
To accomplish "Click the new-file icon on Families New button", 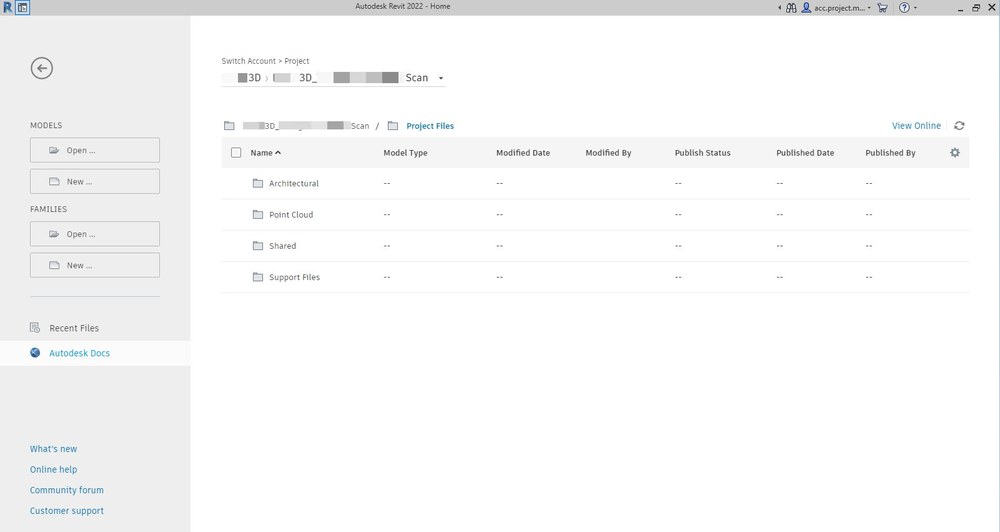I will tap(54, 265).
